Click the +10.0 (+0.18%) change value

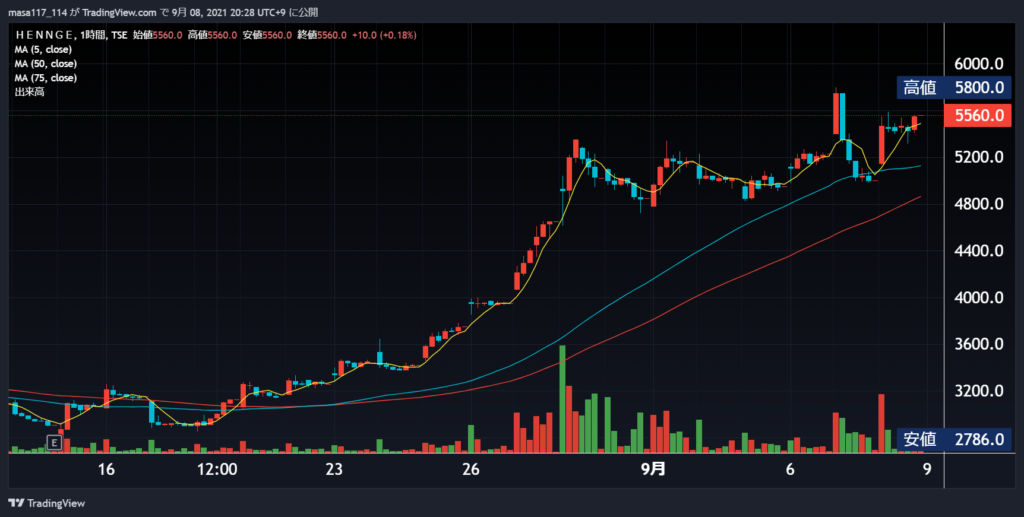[384, 35]
